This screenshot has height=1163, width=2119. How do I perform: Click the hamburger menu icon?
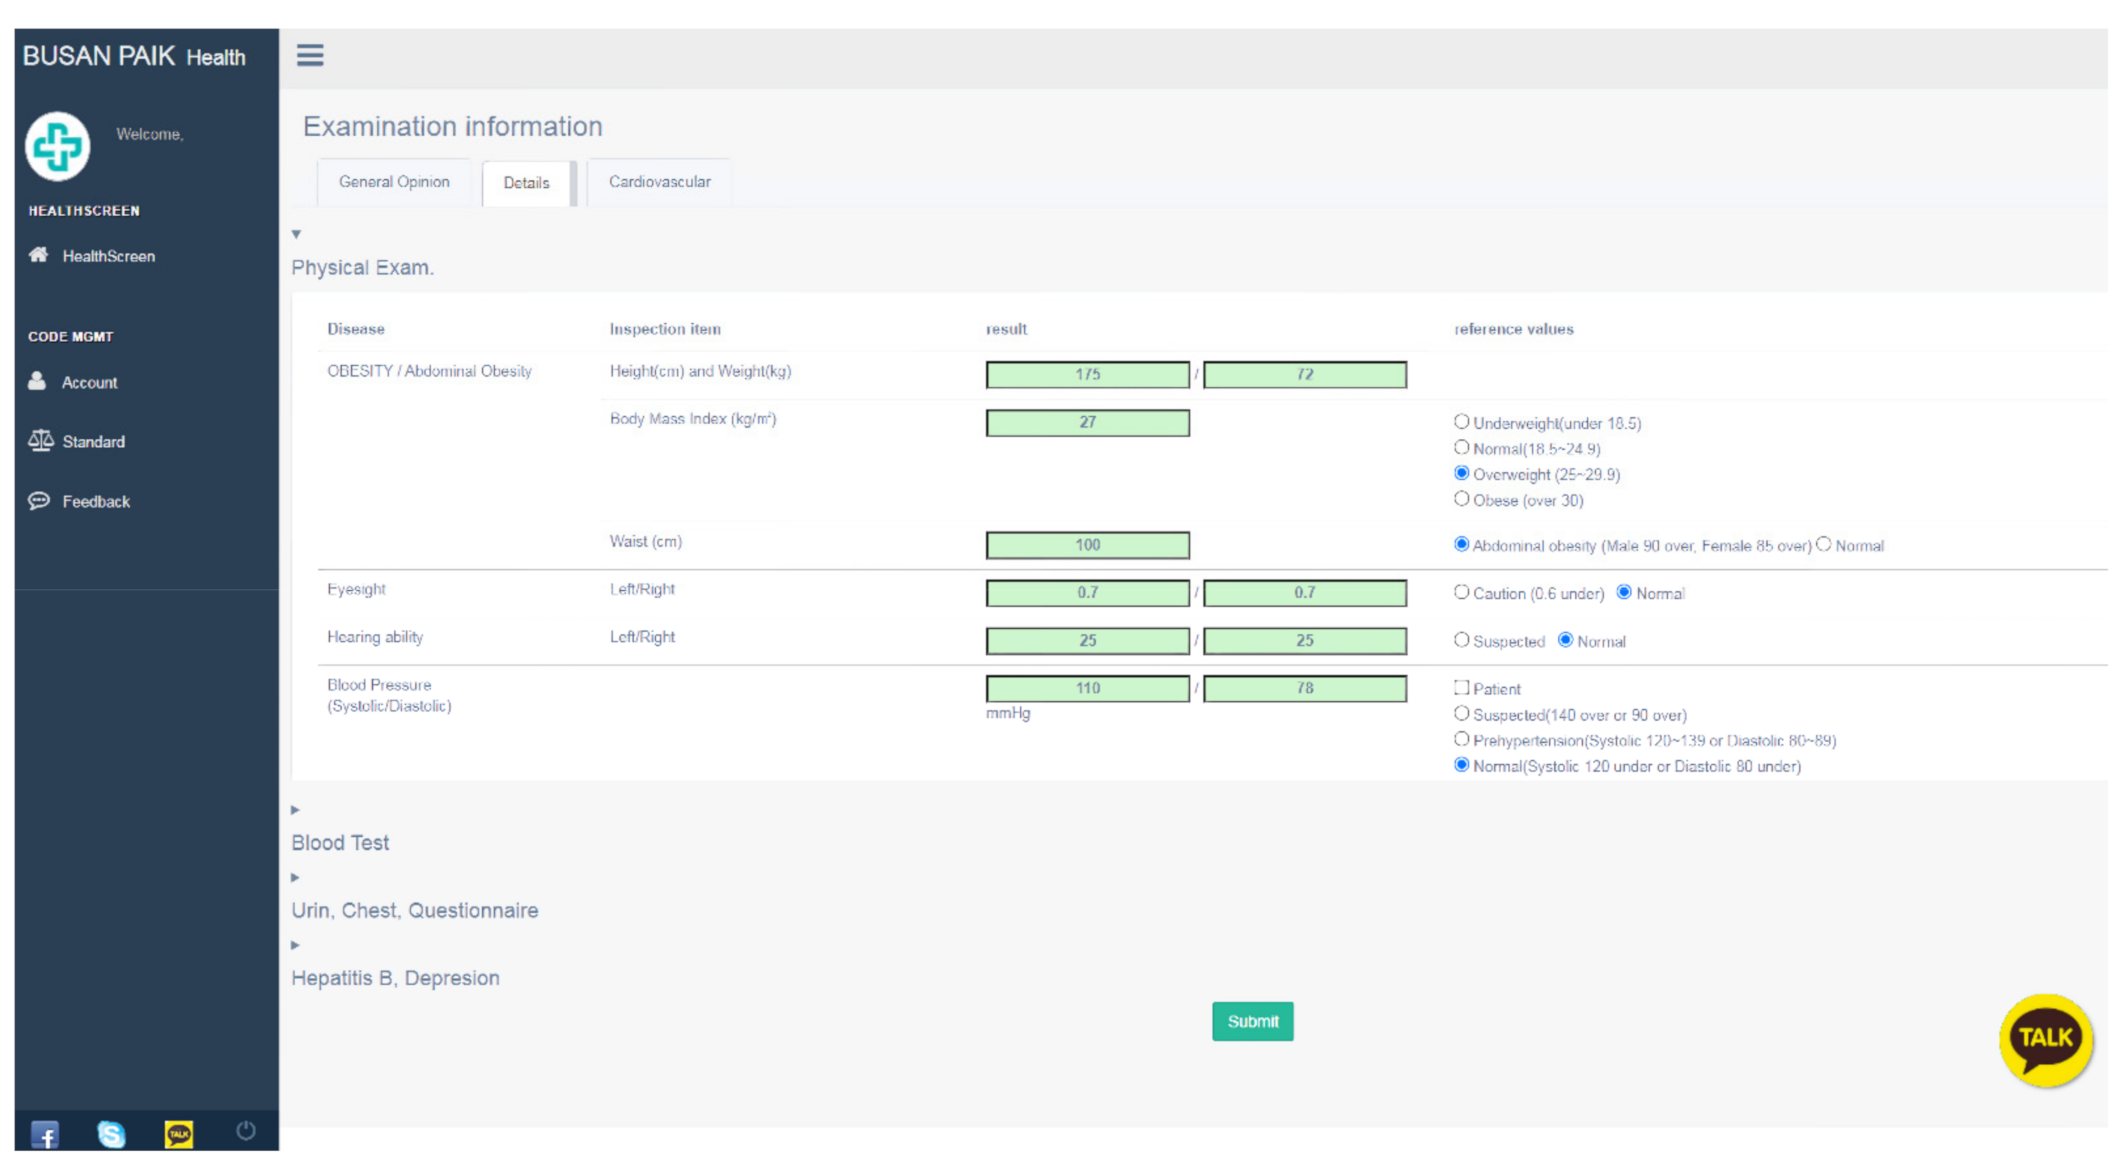tap(310, 55)
